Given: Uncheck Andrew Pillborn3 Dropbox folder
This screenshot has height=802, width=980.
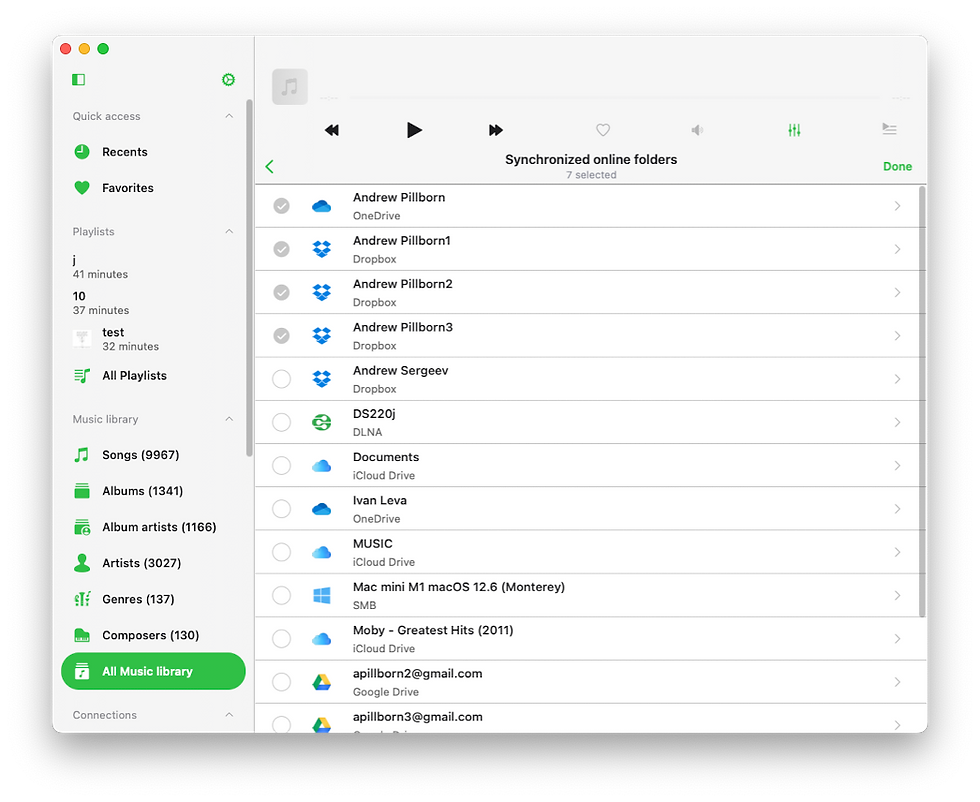Looking at the screenshot, I should pos(282,336).
